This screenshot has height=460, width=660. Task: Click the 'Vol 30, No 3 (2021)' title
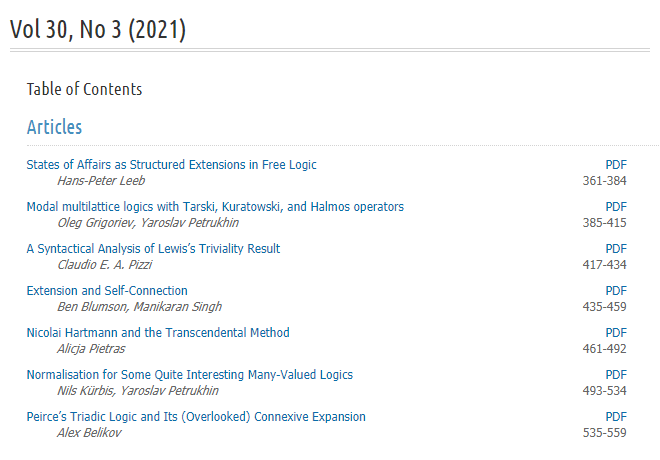pos(98,29)
